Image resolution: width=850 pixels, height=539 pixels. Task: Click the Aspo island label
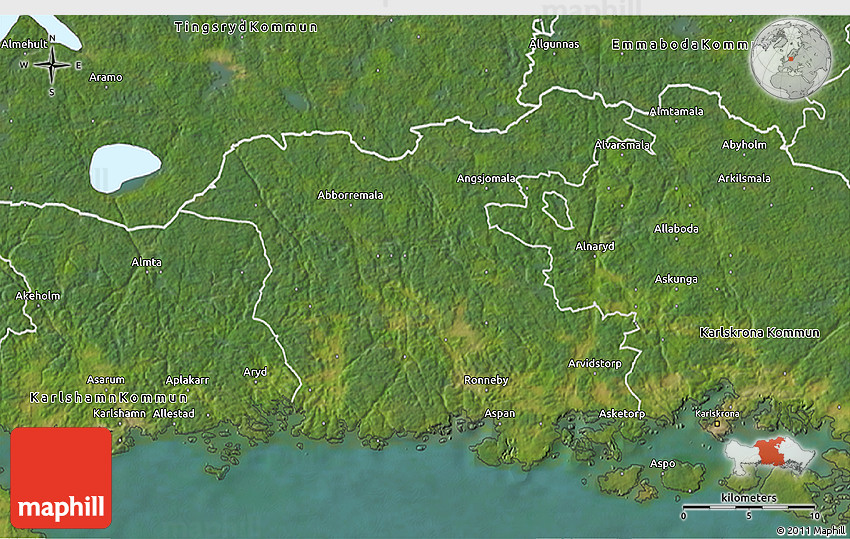tap(663, 463)
